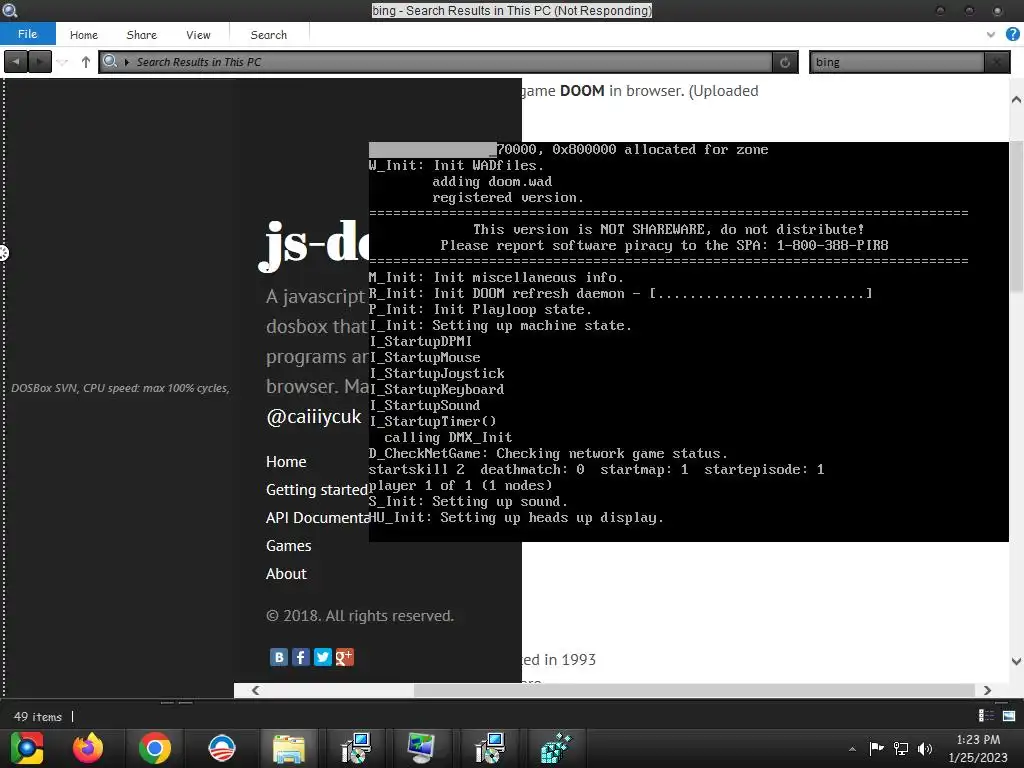Open the Action Center flag icon

click(x=876, y=748)
